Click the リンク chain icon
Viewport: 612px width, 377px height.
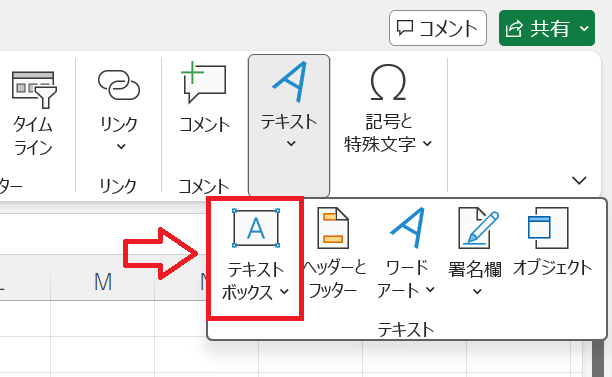[x=119, y=85]
